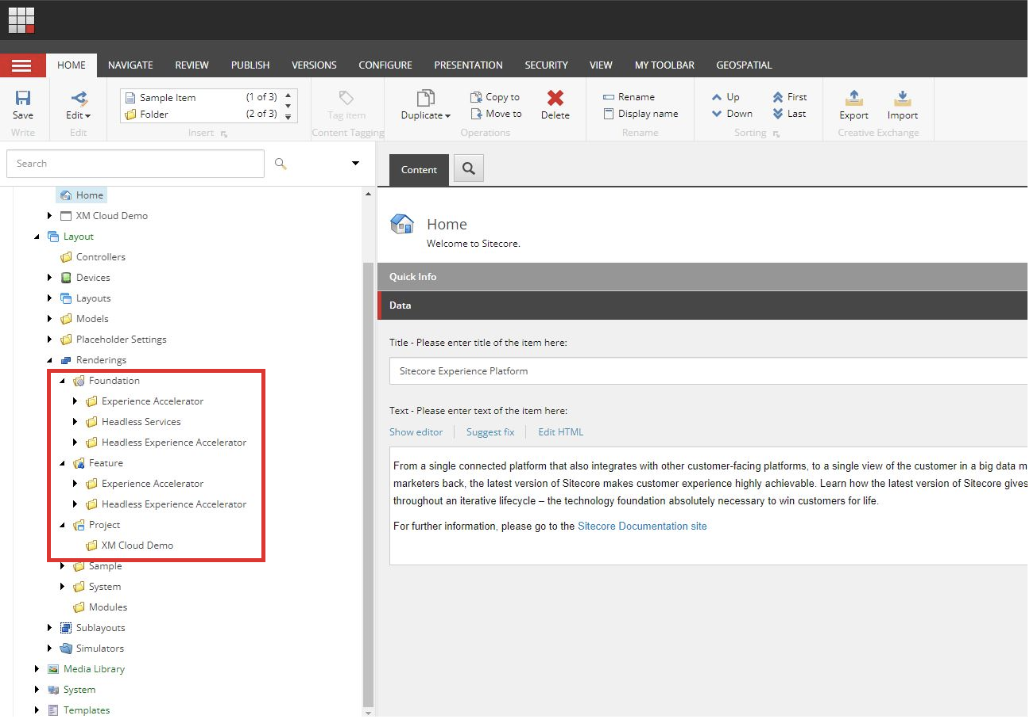Screen dimensions: 1028x718
Task: Click the Import icon in Creative Exchange
Action: (902, 99)
